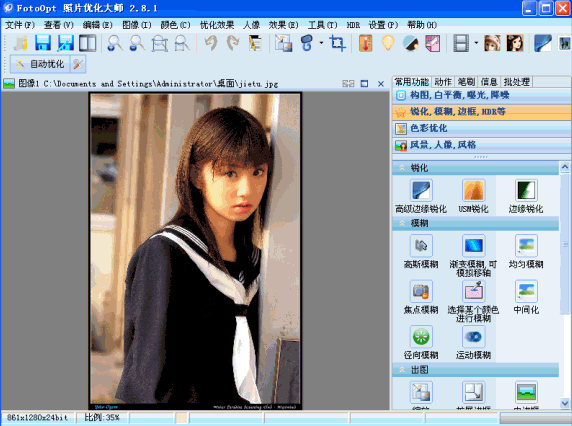Click the effects panel scroll-up arrow
Image resolution: width=572 pixels, height=426 pixels.
[565, 167]
